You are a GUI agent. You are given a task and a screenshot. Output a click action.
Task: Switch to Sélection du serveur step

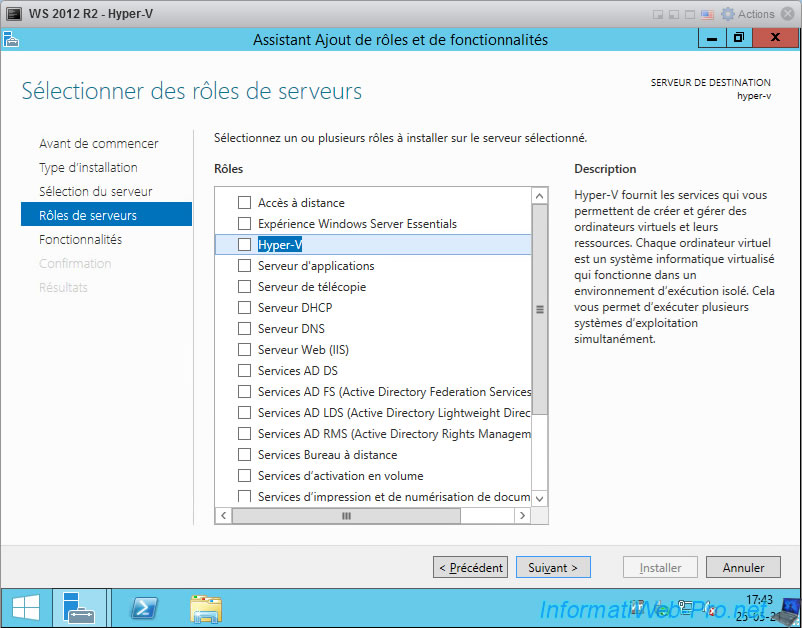[x=96, y=191]
